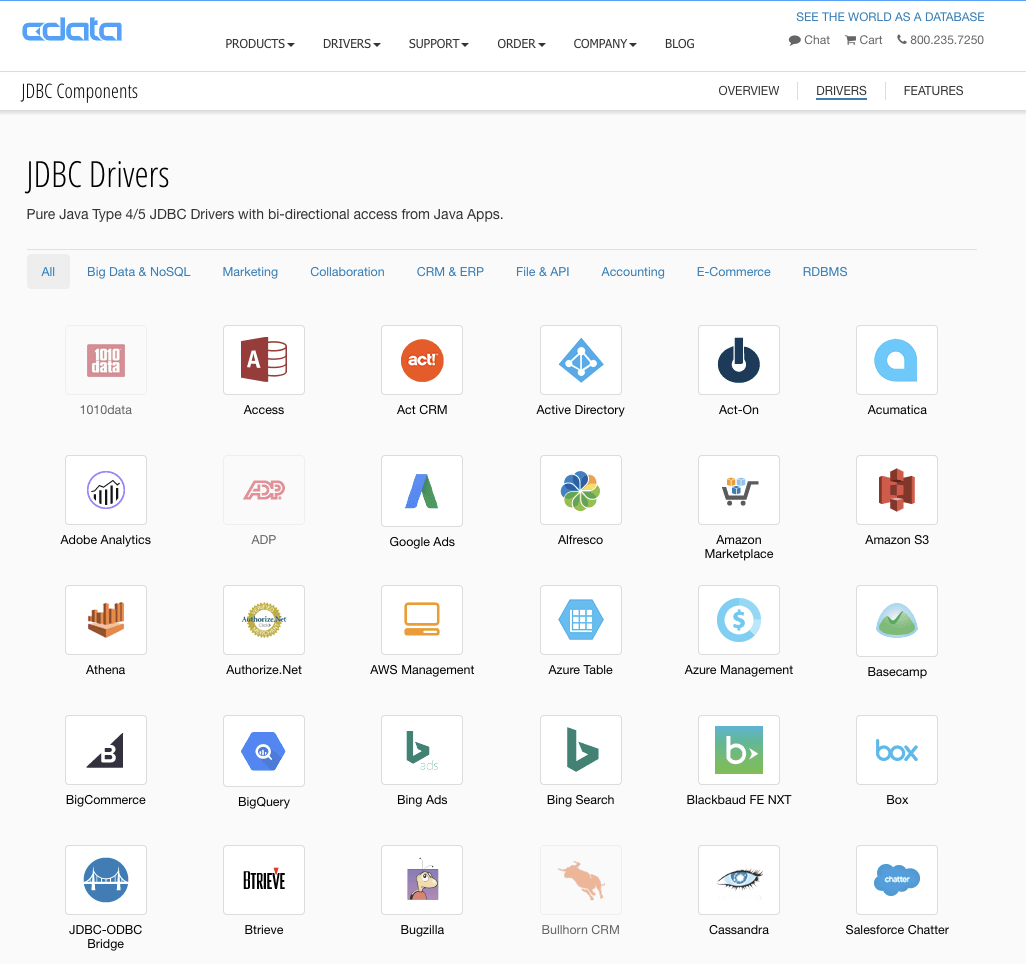Expand the DRIVERS dropdown in top navigation
The image size is (1026, 964).
click(x=351, y=44)
